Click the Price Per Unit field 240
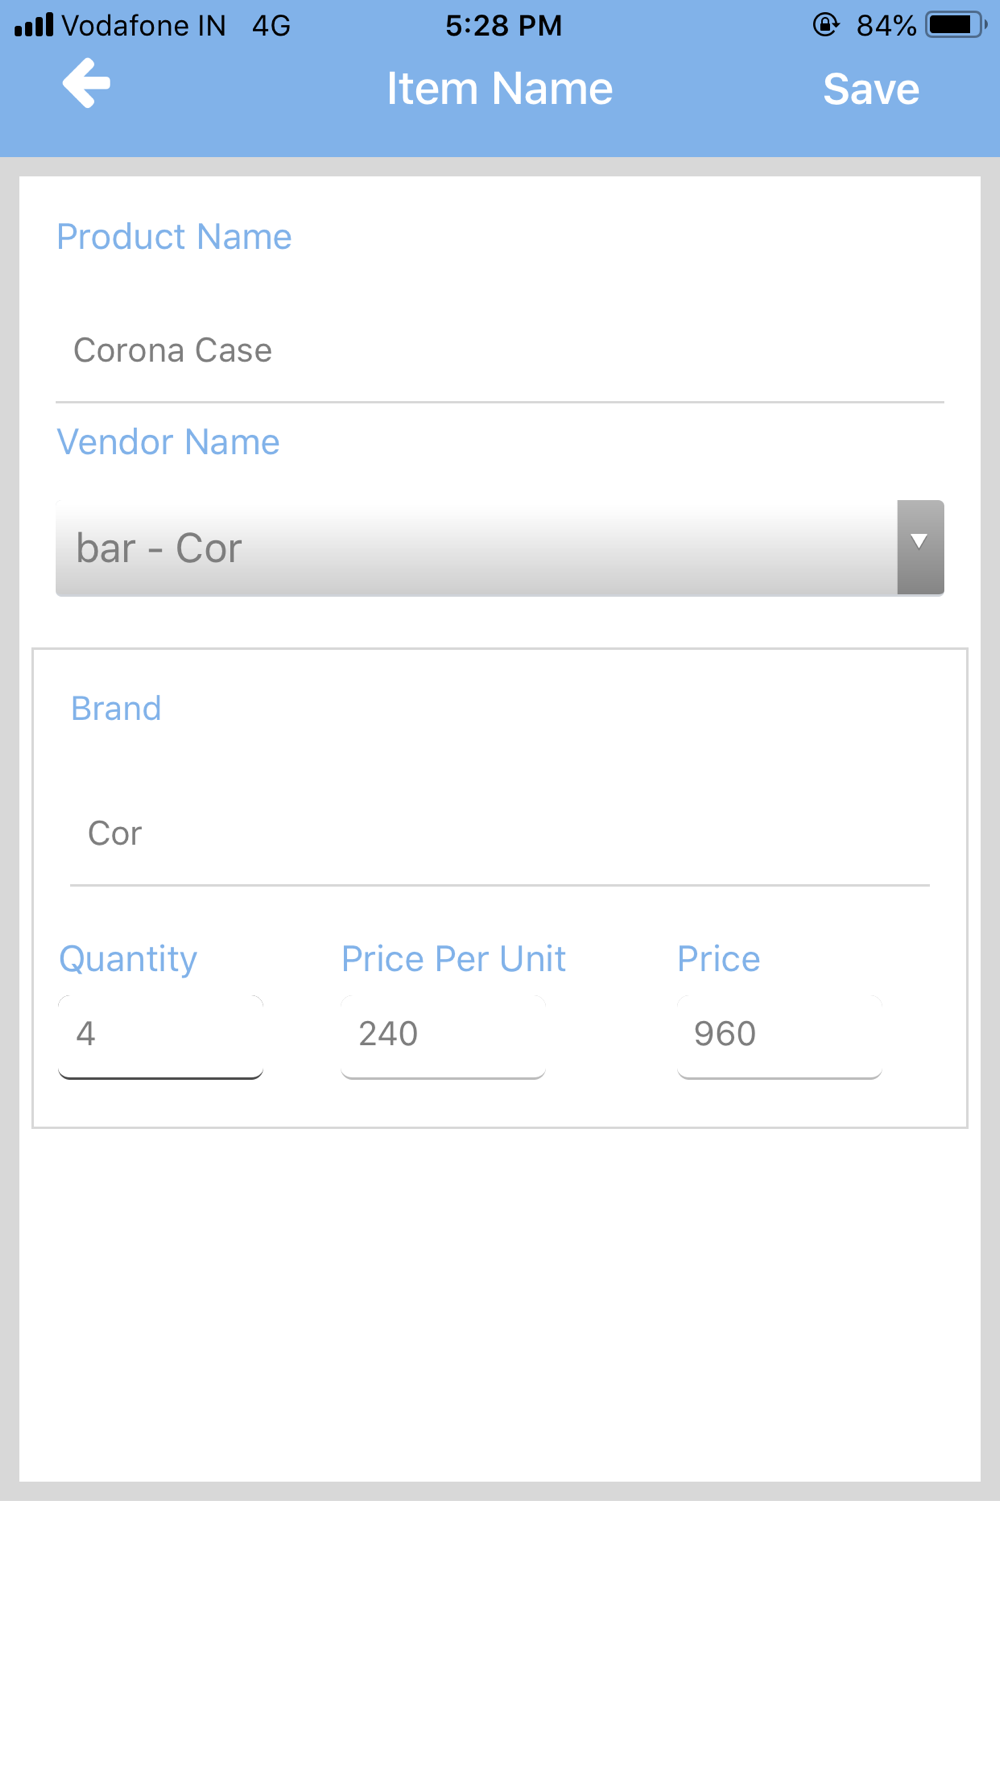 (x=443, y=1035)
